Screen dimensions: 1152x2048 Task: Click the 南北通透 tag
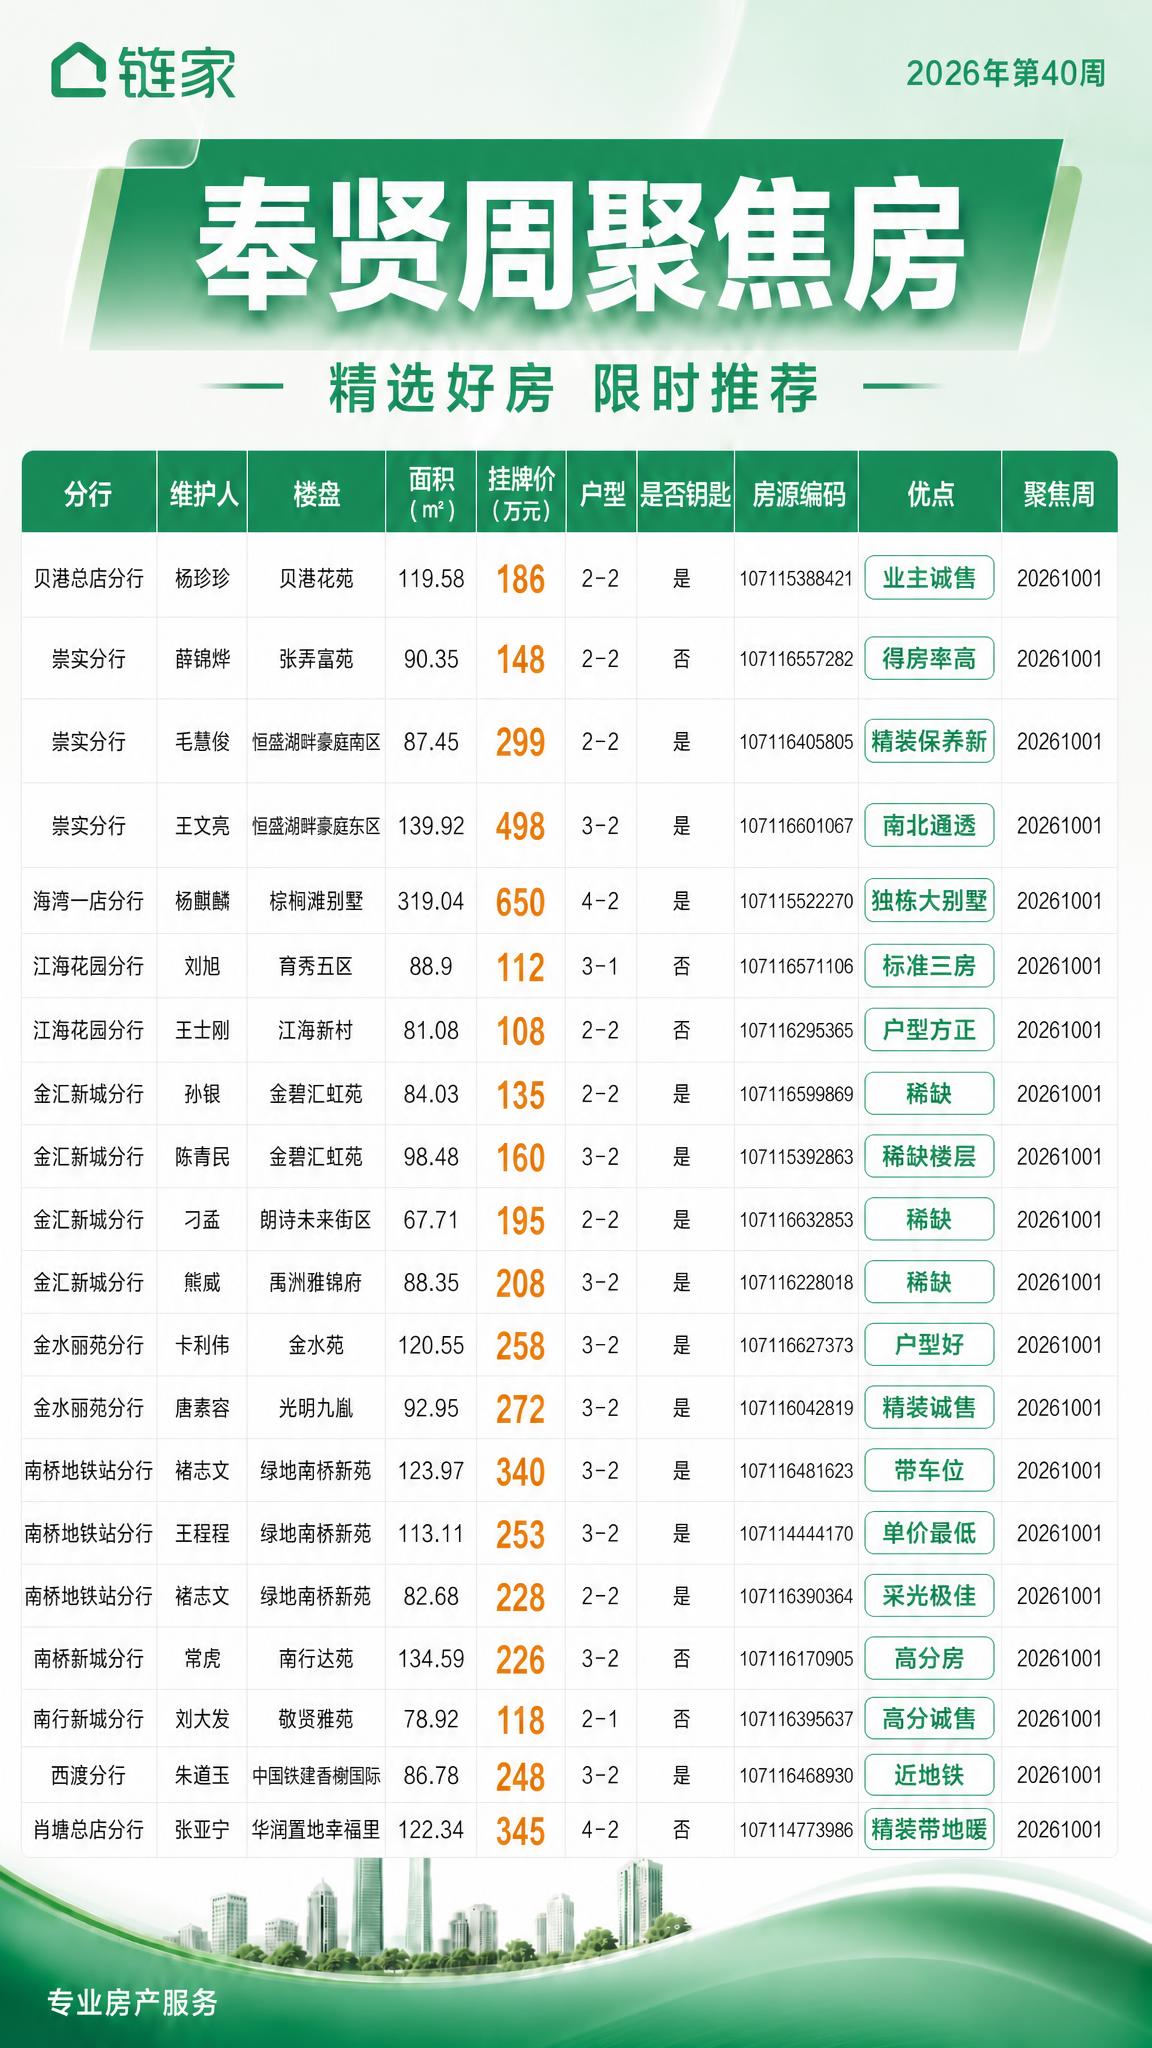tap(929, 825)
